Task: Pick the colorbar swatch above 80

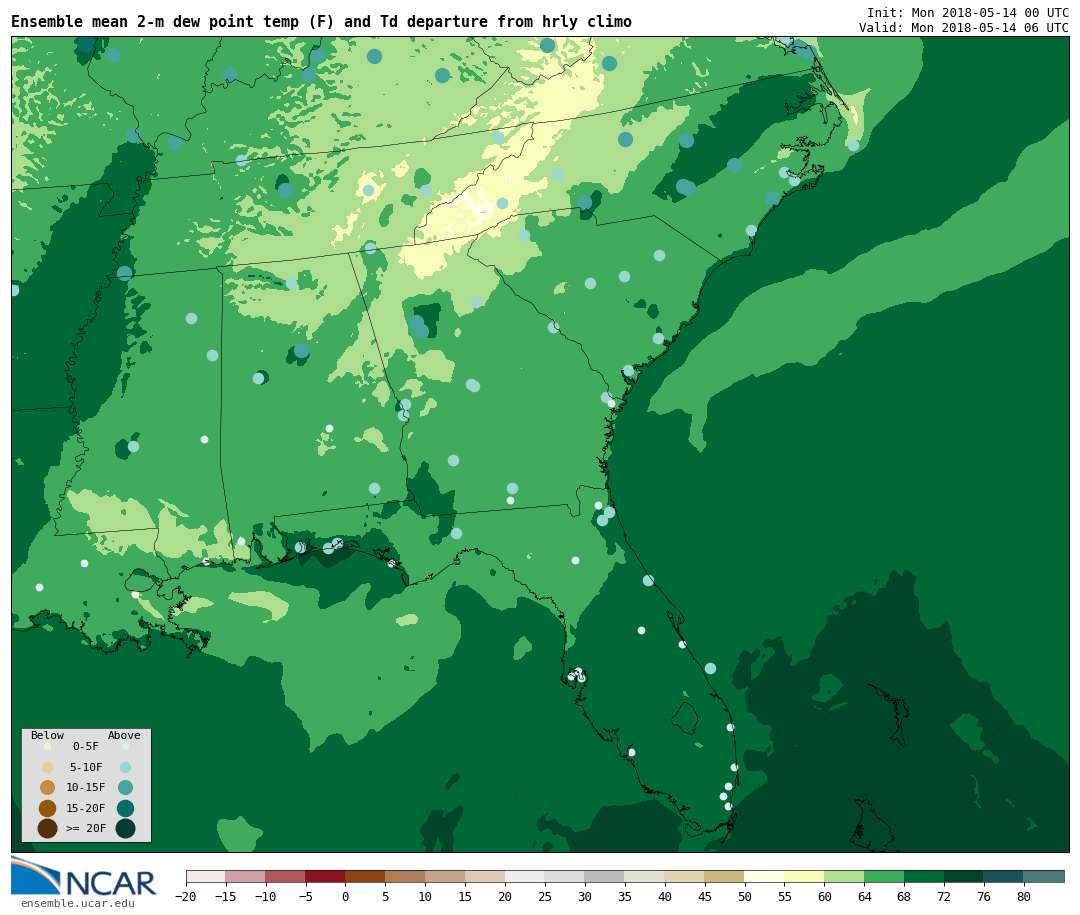Action: pyautogui.click(x=1045, y=876)
